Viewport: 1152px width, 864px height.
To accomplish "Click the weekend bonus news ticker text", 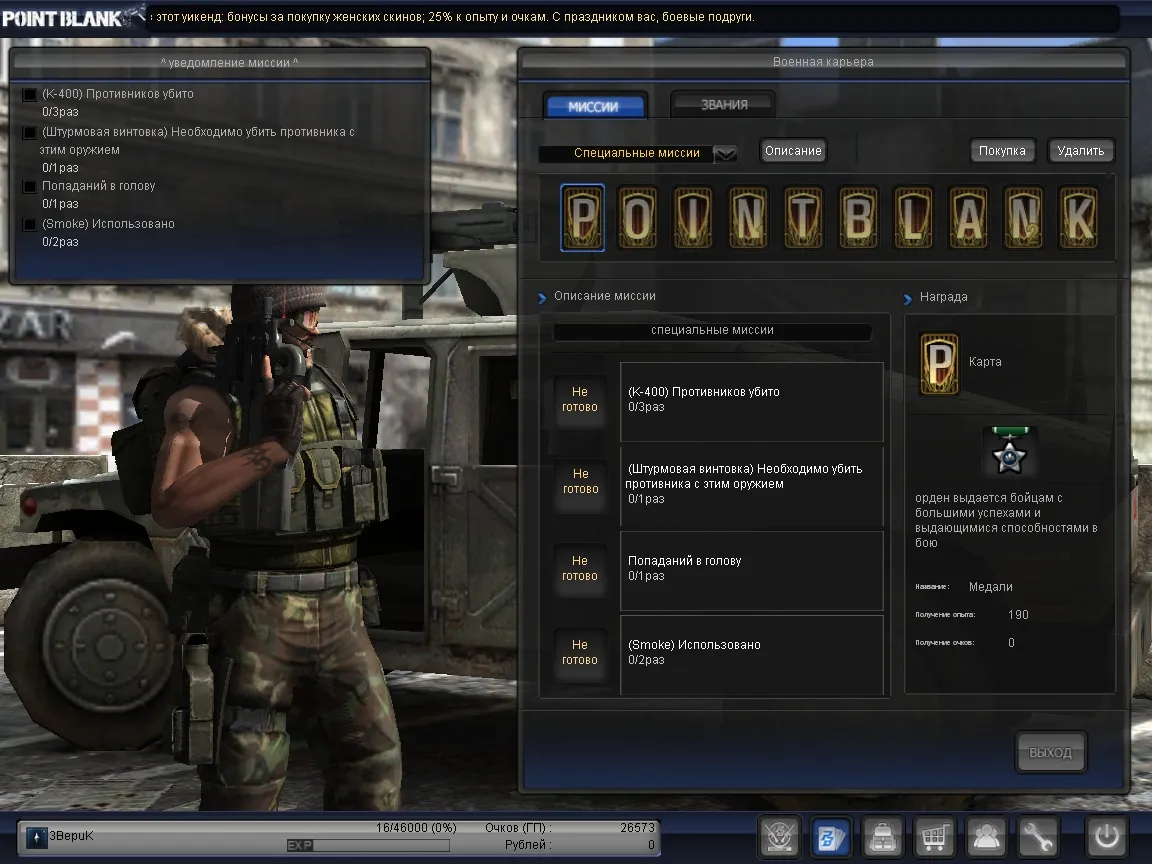I will [x=455, y=16].
